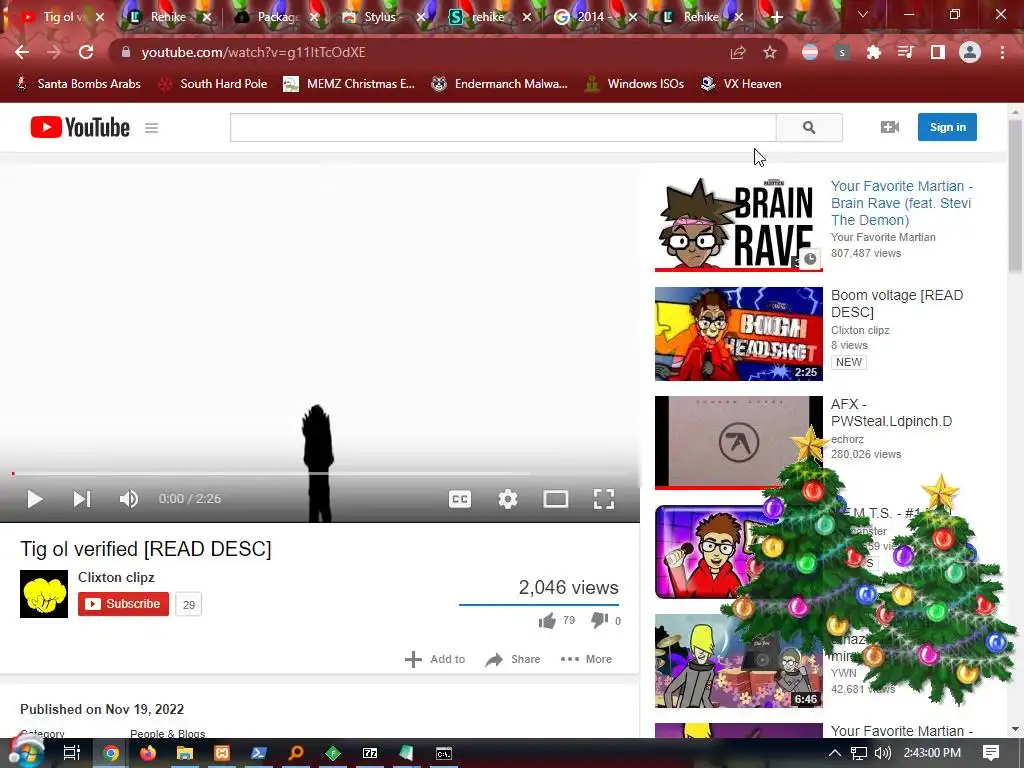Like the video with thumbs up
Image resolution: width=1024 pixels, height=768 pixels.
coord(547,620)
